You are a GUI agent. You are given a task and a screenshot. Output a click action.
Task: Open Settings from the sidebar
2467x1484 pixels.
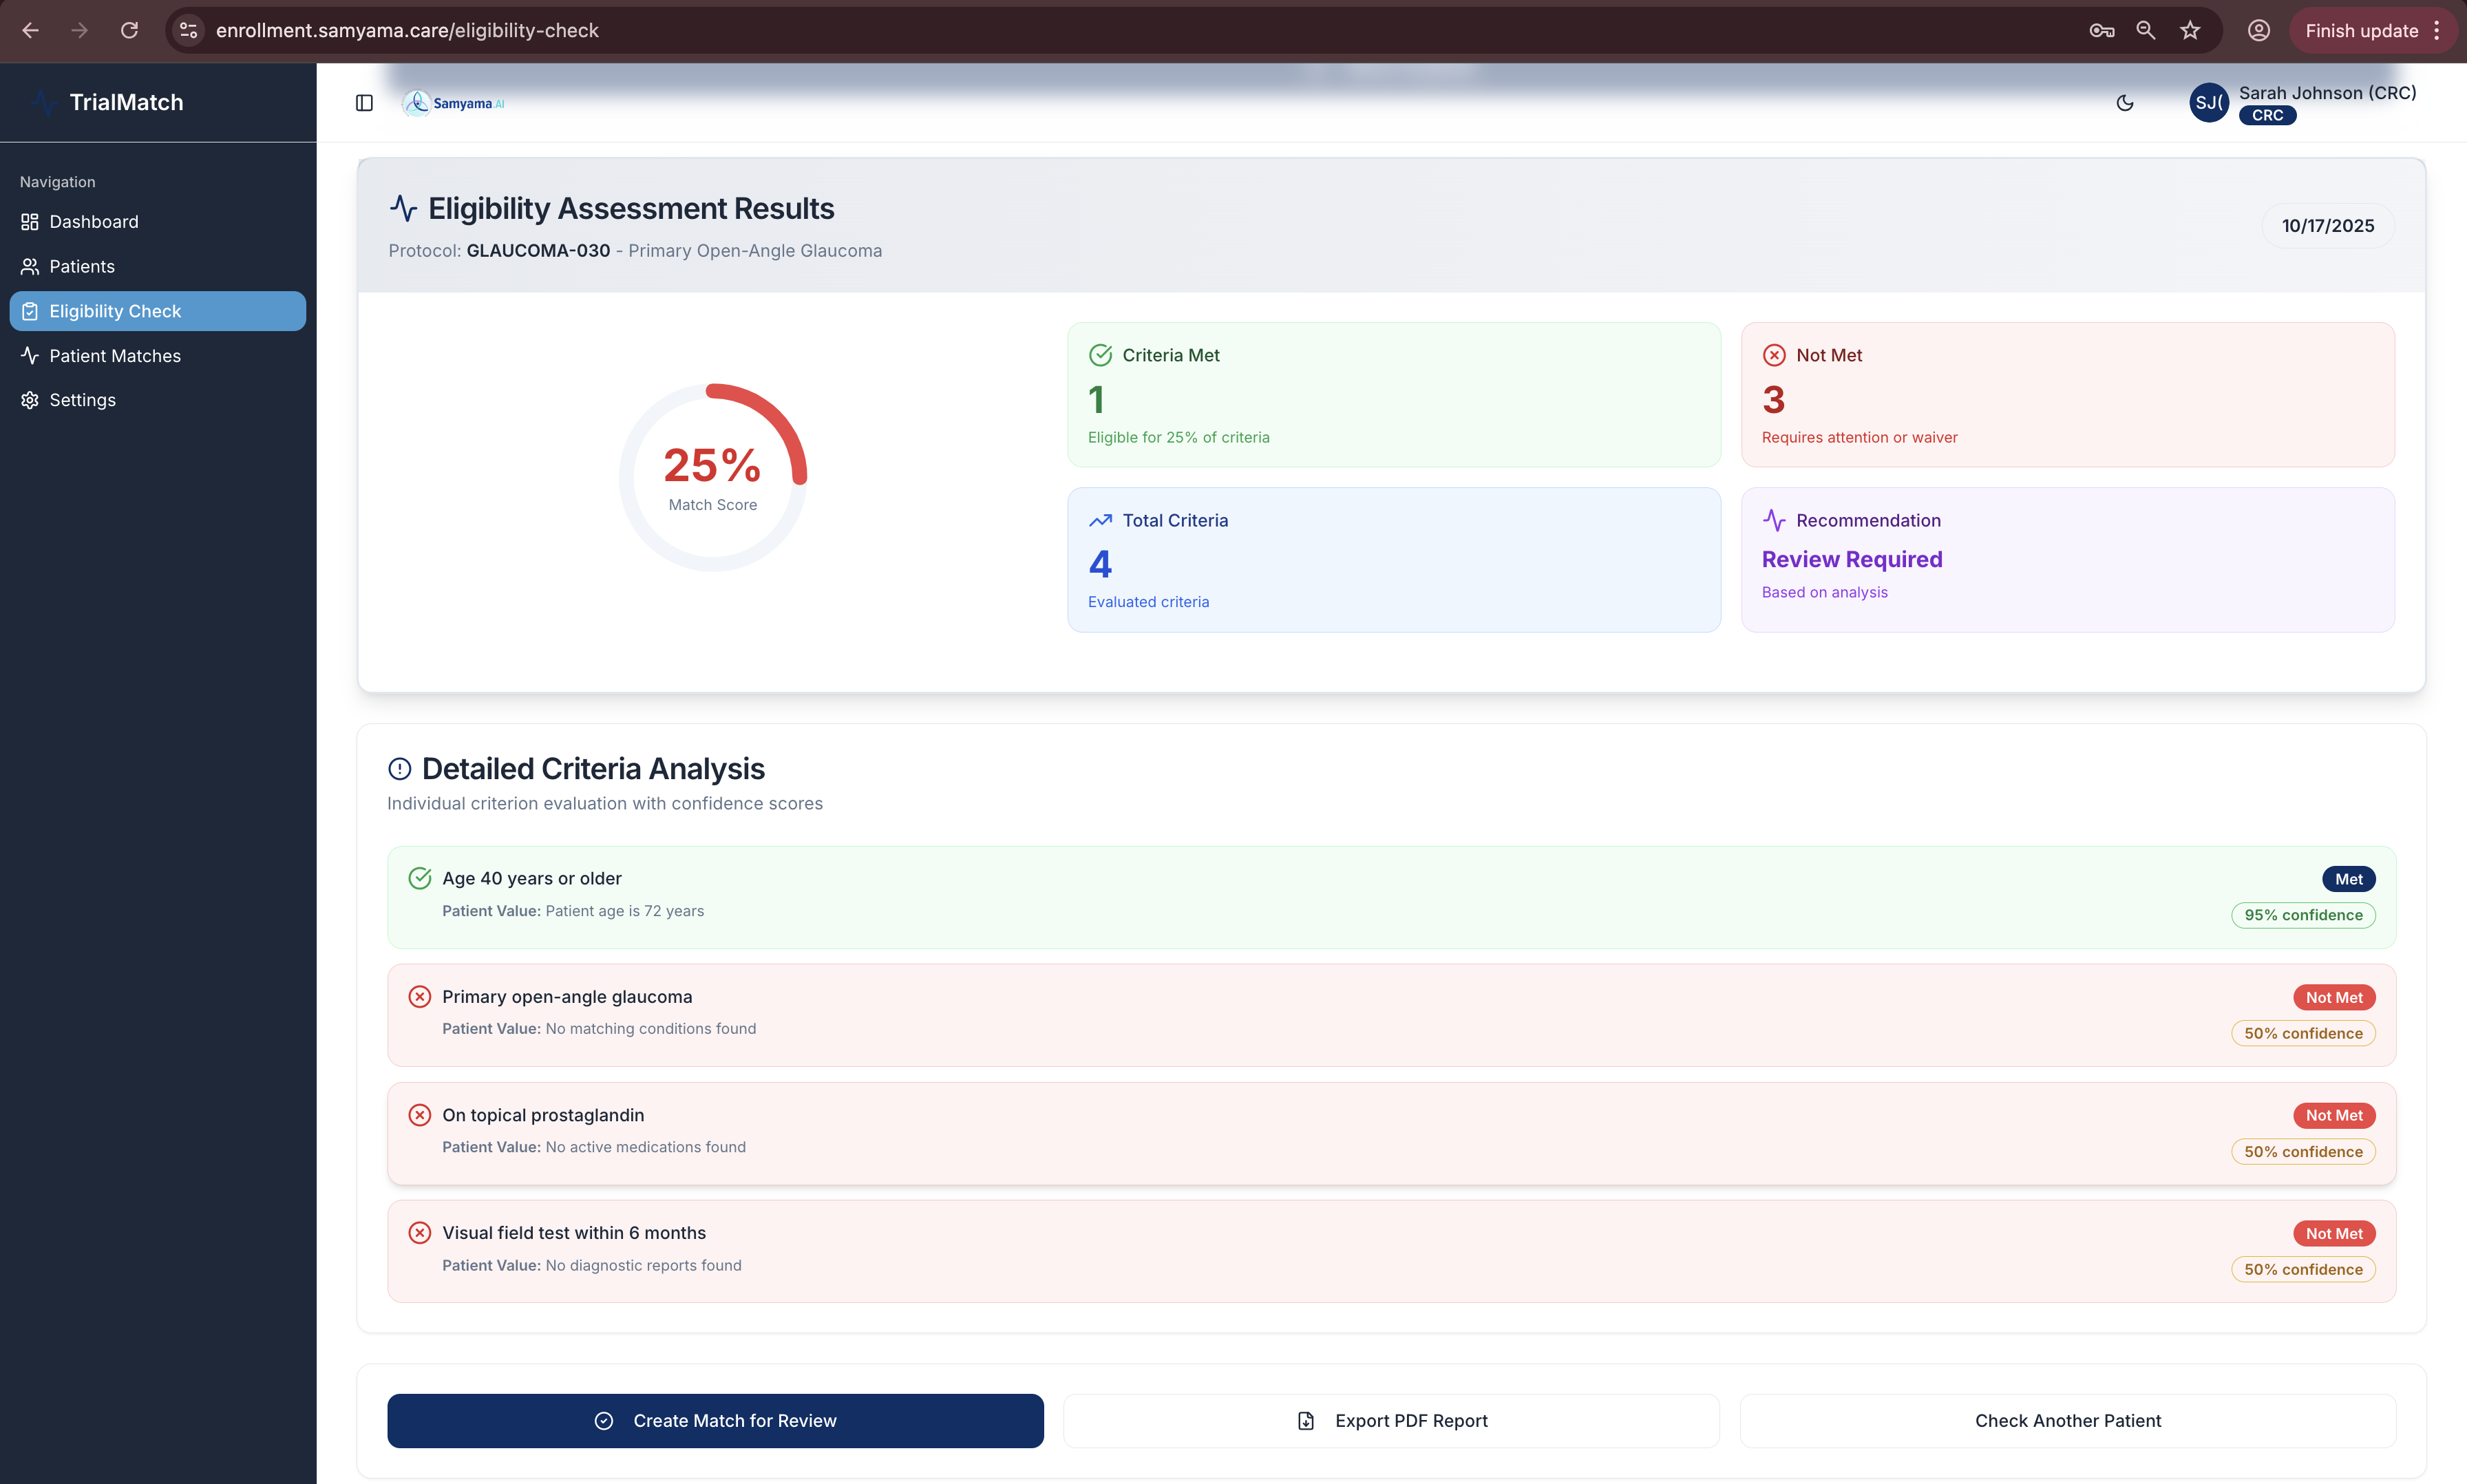click(x=82, y=400)
